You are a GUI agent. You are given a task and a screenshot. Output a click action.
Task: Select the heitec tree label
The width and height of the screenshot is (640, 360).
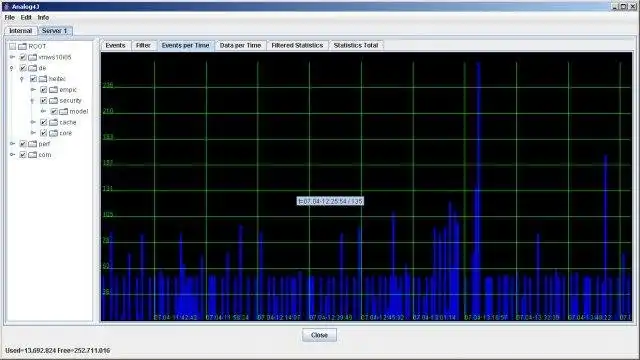point(57,79)
